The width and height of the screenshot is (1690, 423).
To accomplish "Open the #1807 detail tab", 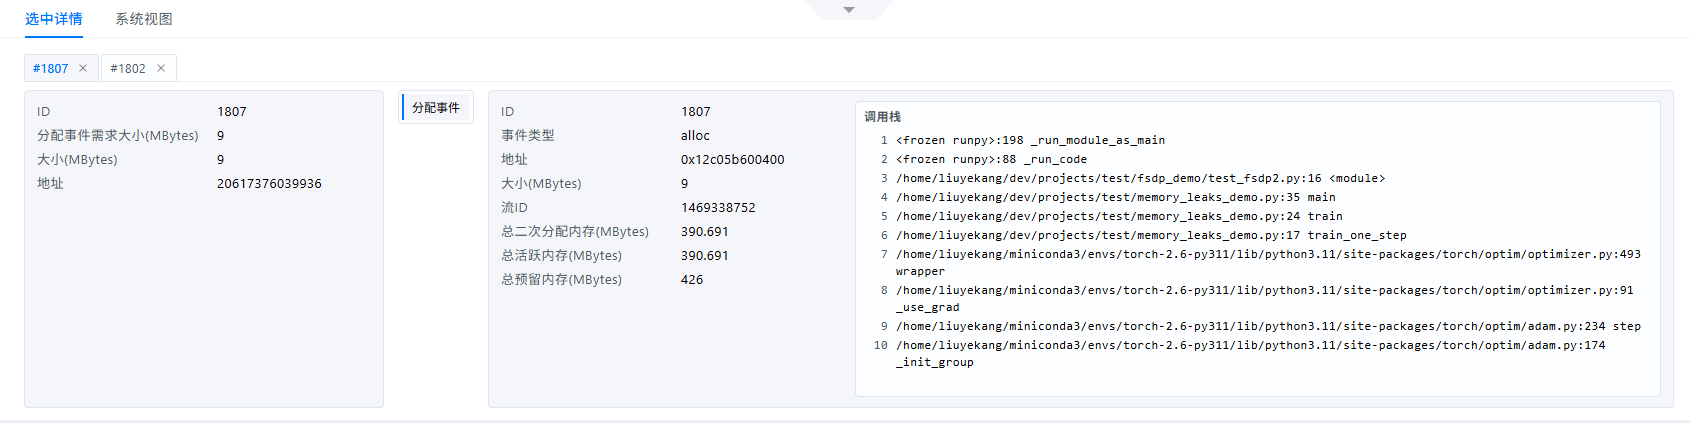I will pyautogui.click(x=51, y=68).
